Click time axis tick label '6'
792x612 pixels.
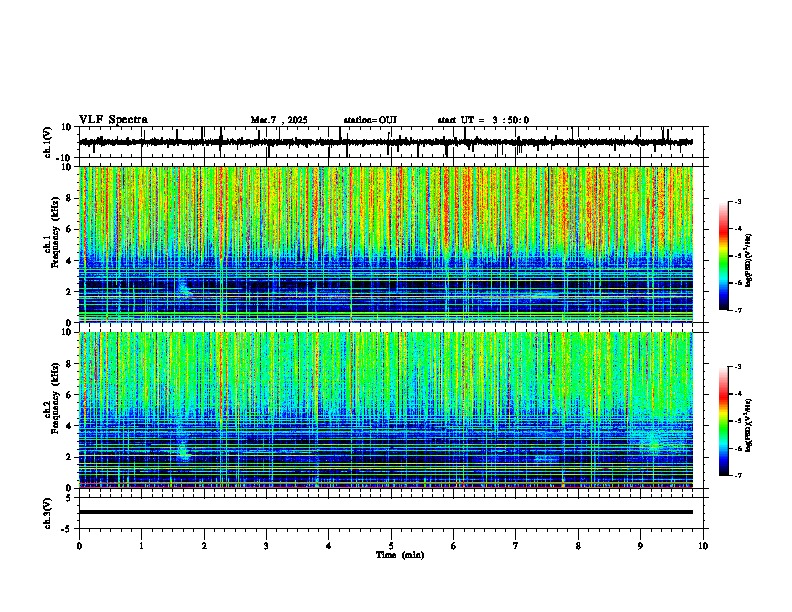click(454, 546)
